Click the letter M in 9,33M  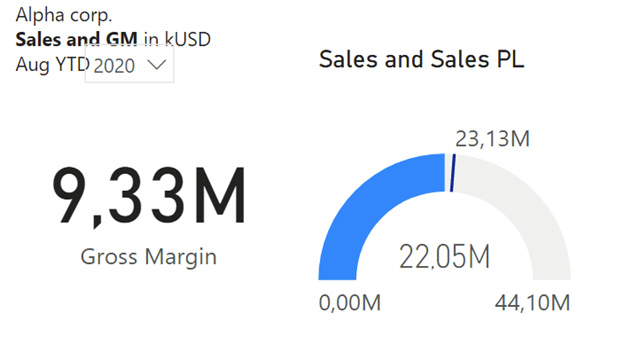tap(217, 195)
